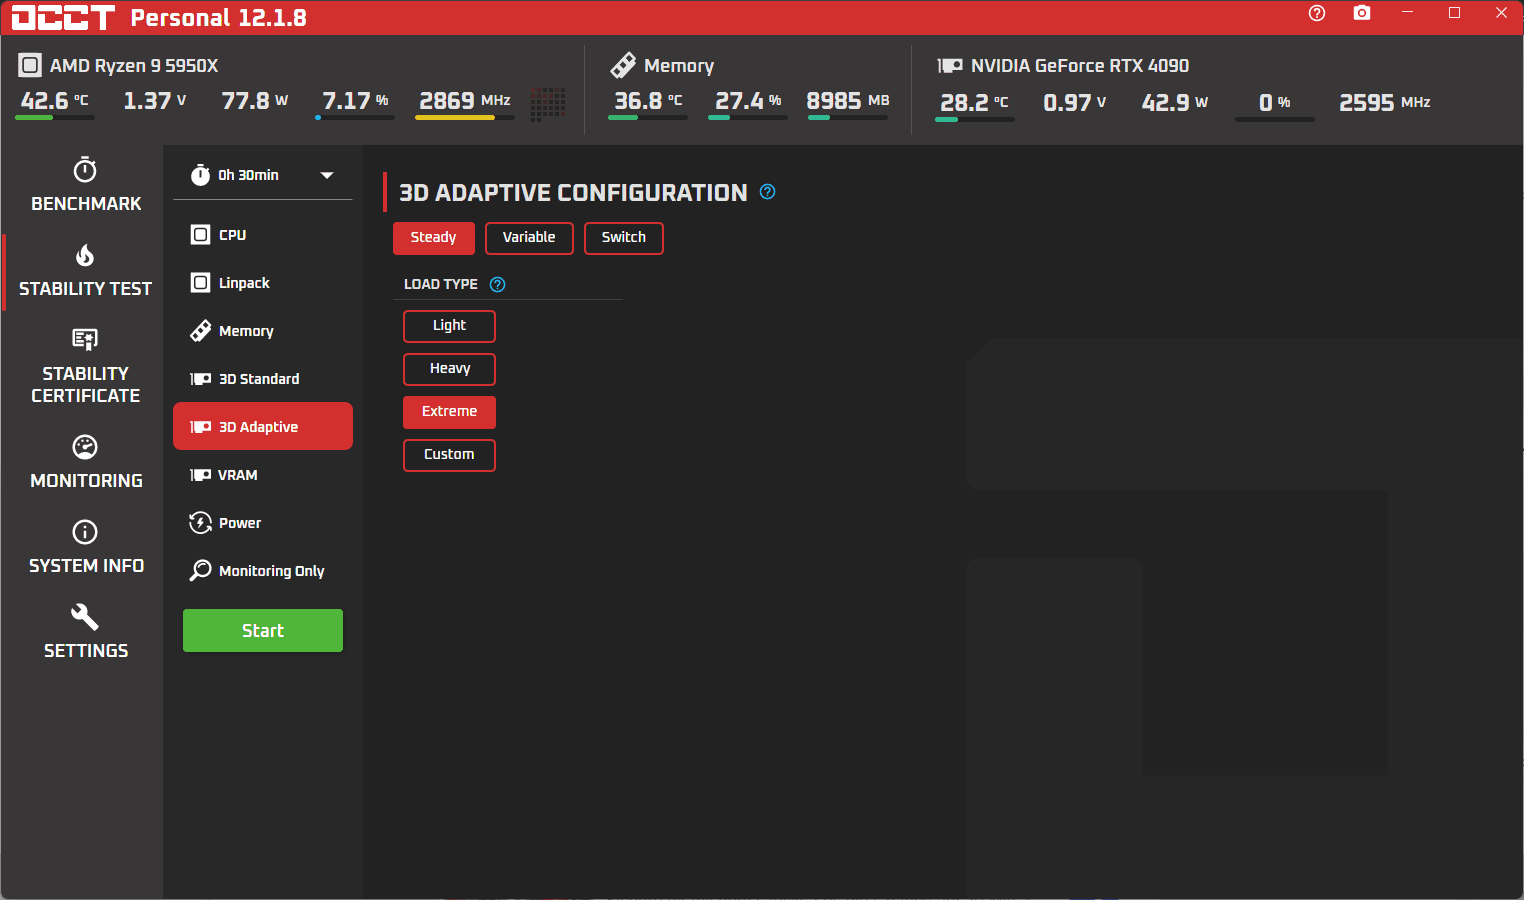Choose Heavy load type
The image size is (1524, 900).
(x=449, y=369)
